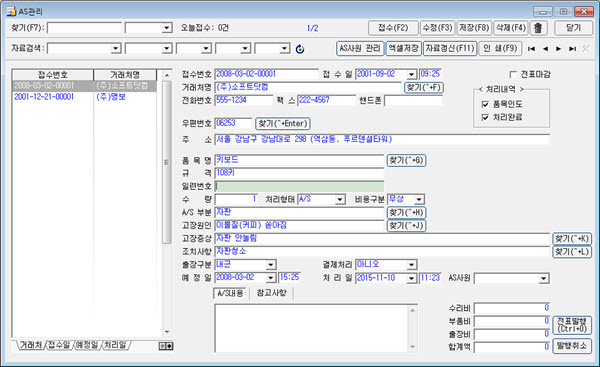The height and width of the screenshot is (367, 600).
Task: Go to first record navigation arrow
Action: pyautogui.click(x=532, y=49)
